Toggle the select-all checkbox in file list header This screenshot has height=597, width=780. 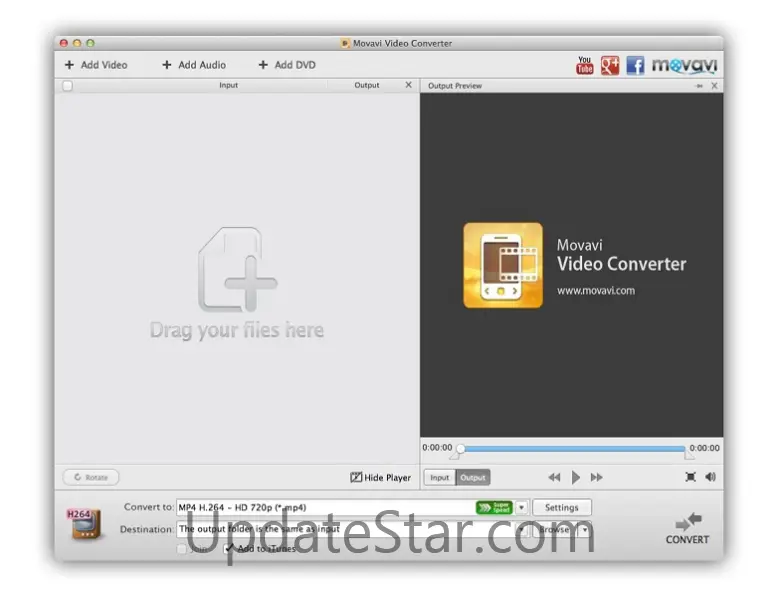point(68,86)
